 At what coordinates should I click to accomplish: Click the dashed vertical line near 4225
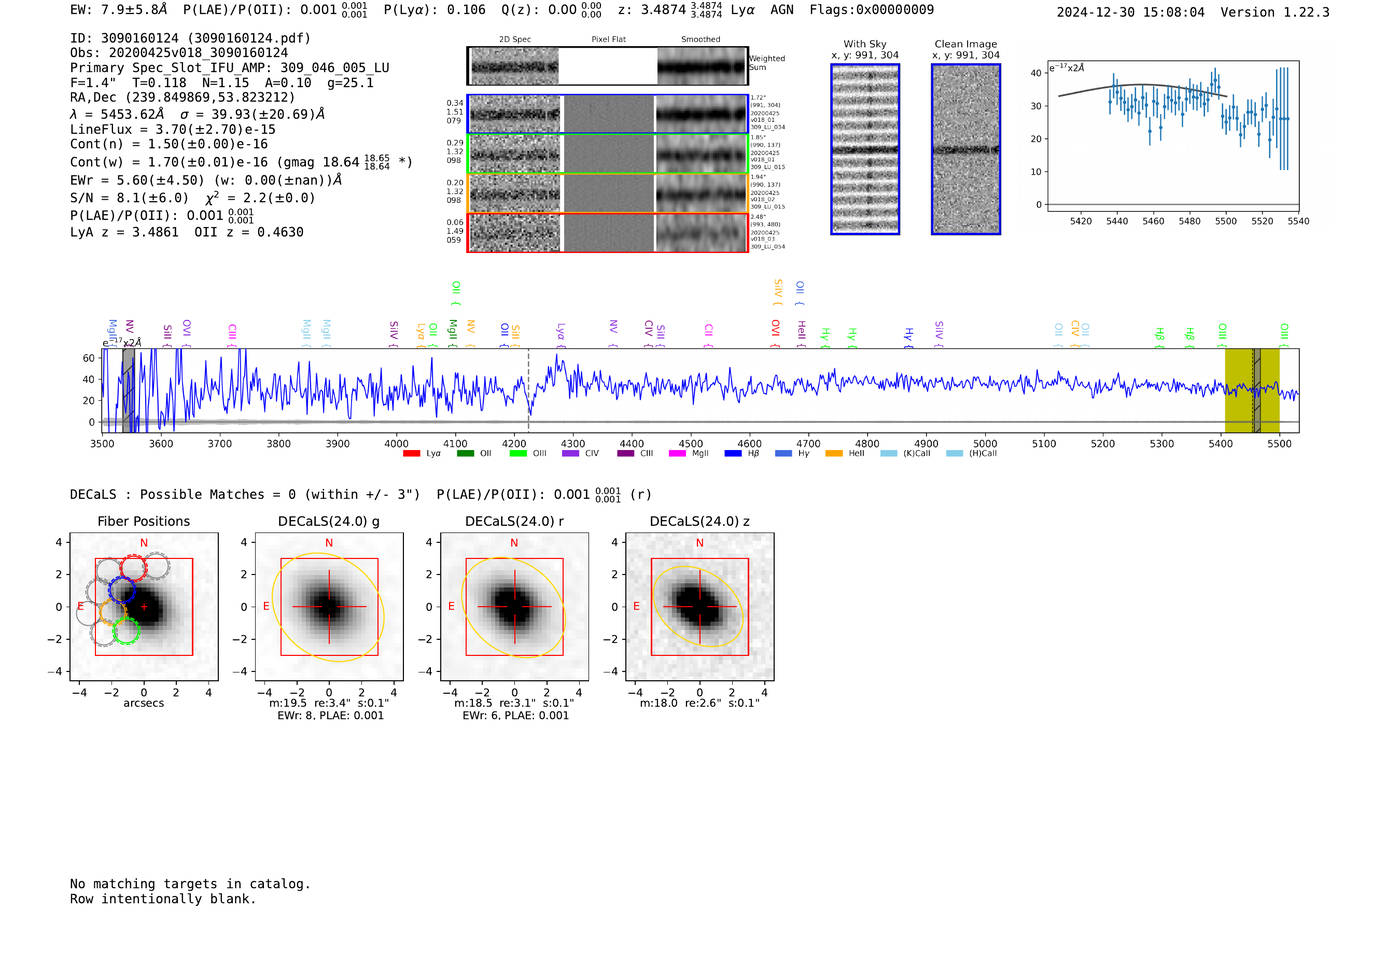(528, 390)
